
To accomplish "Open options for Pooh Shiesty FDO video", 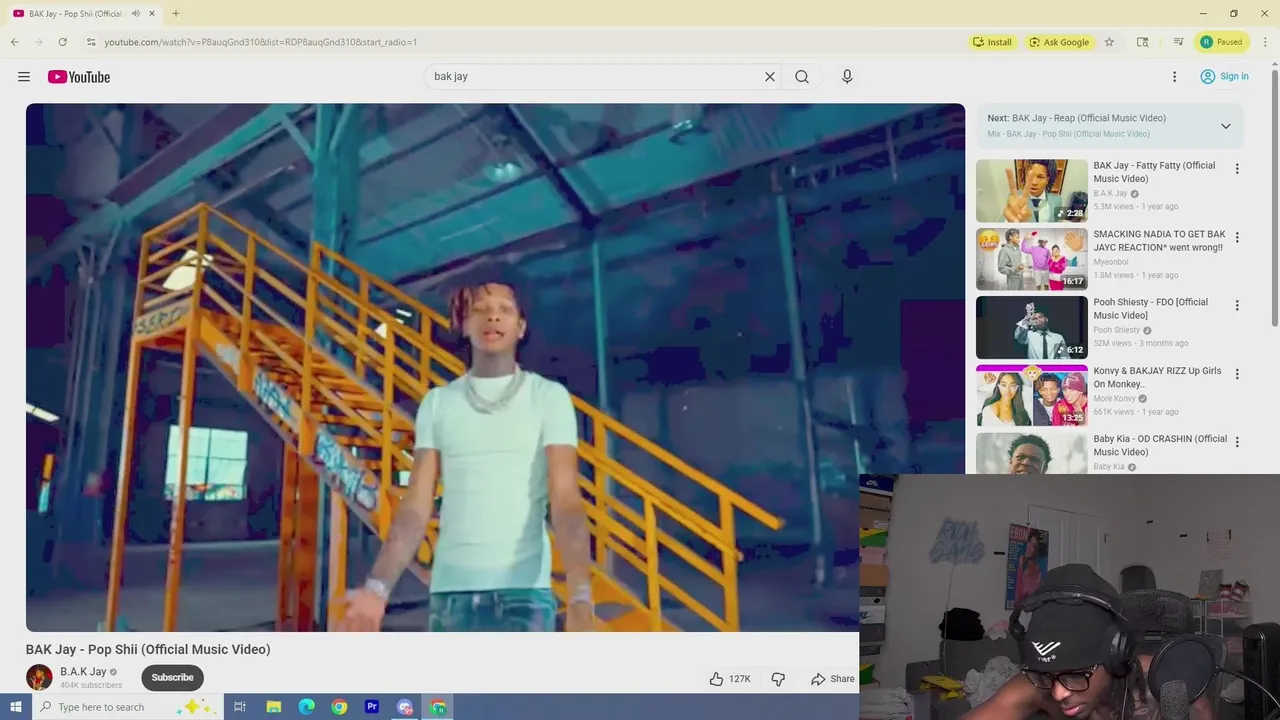I will pyautogui.click(x=1237, y=306).
